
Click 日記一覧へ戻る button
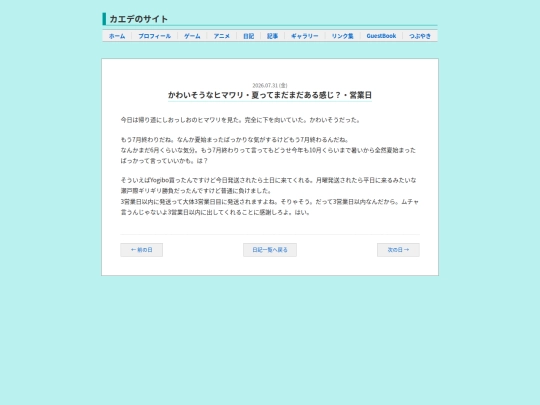click(270, 250)
